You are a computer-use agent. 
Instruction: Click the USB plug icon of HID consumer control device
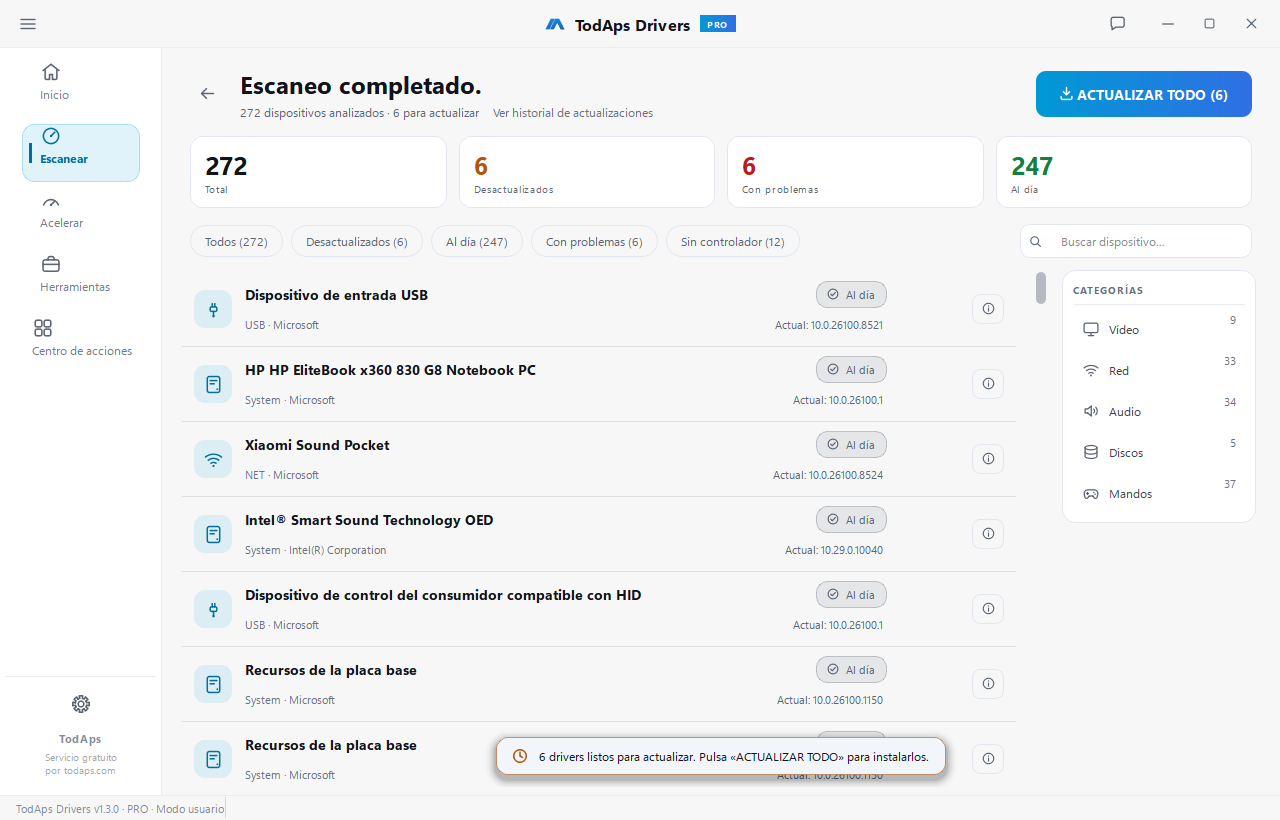pos(213,610)
